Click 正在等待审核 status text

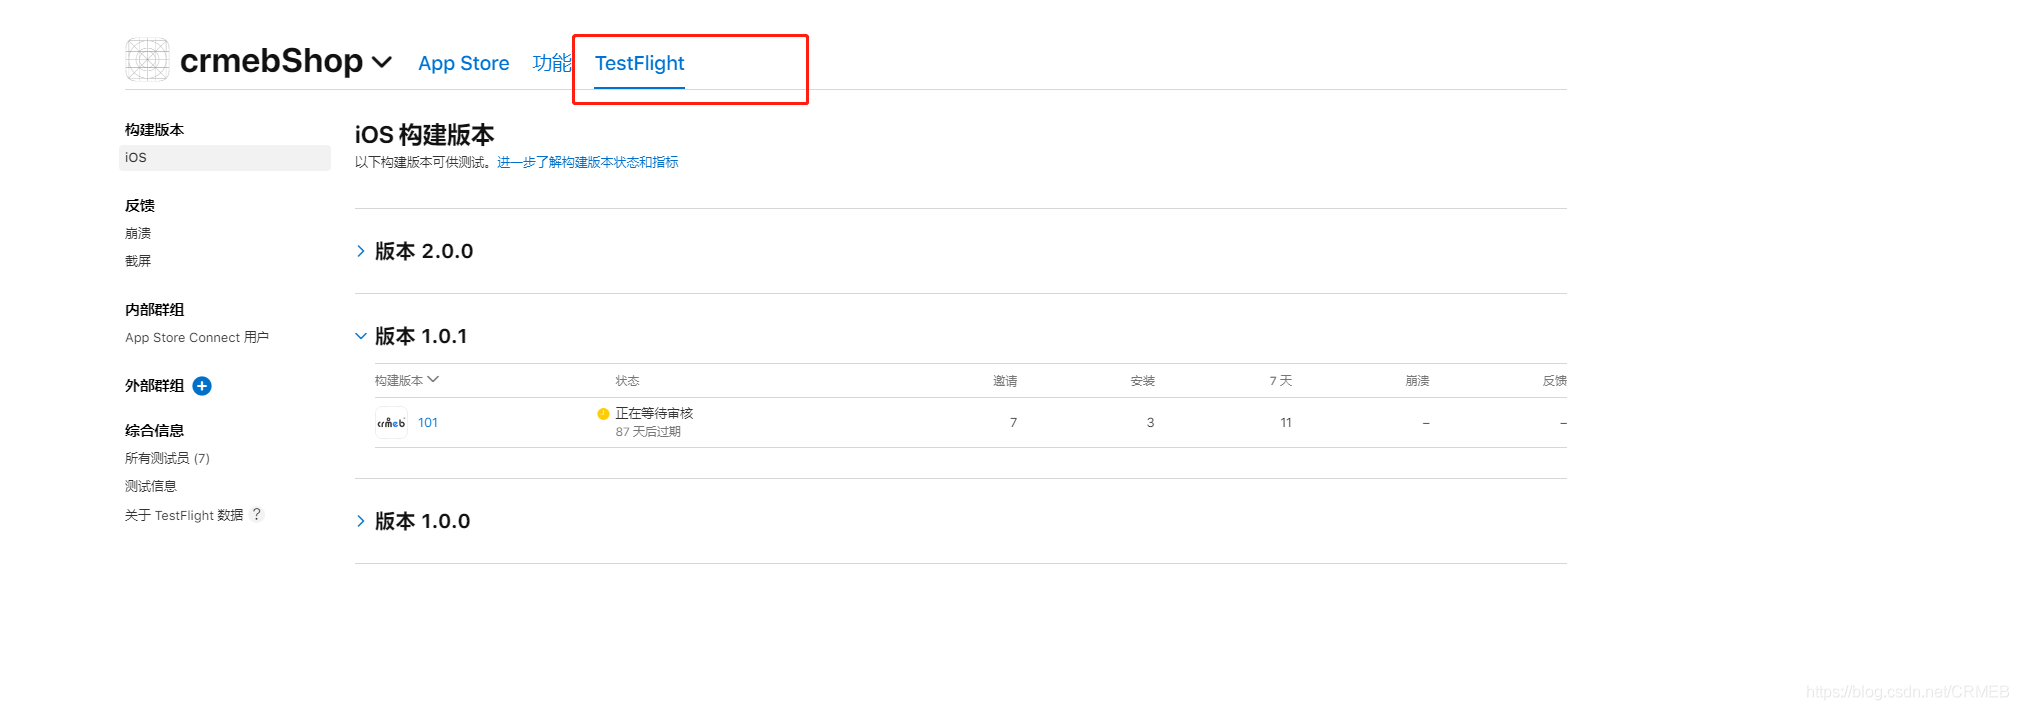pos(654,413)
